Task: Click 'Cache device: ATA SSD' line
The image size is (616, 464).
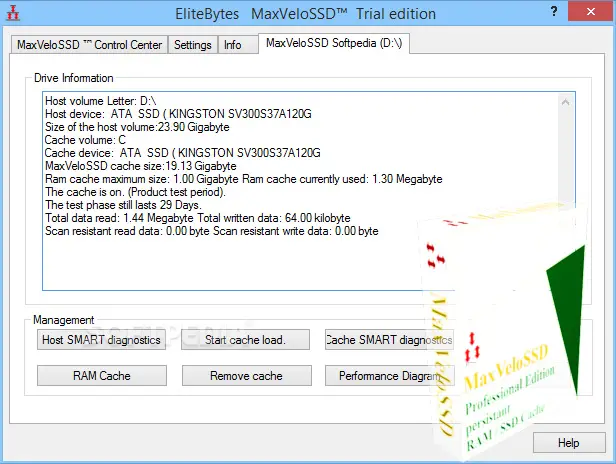Action: (183, 153)
